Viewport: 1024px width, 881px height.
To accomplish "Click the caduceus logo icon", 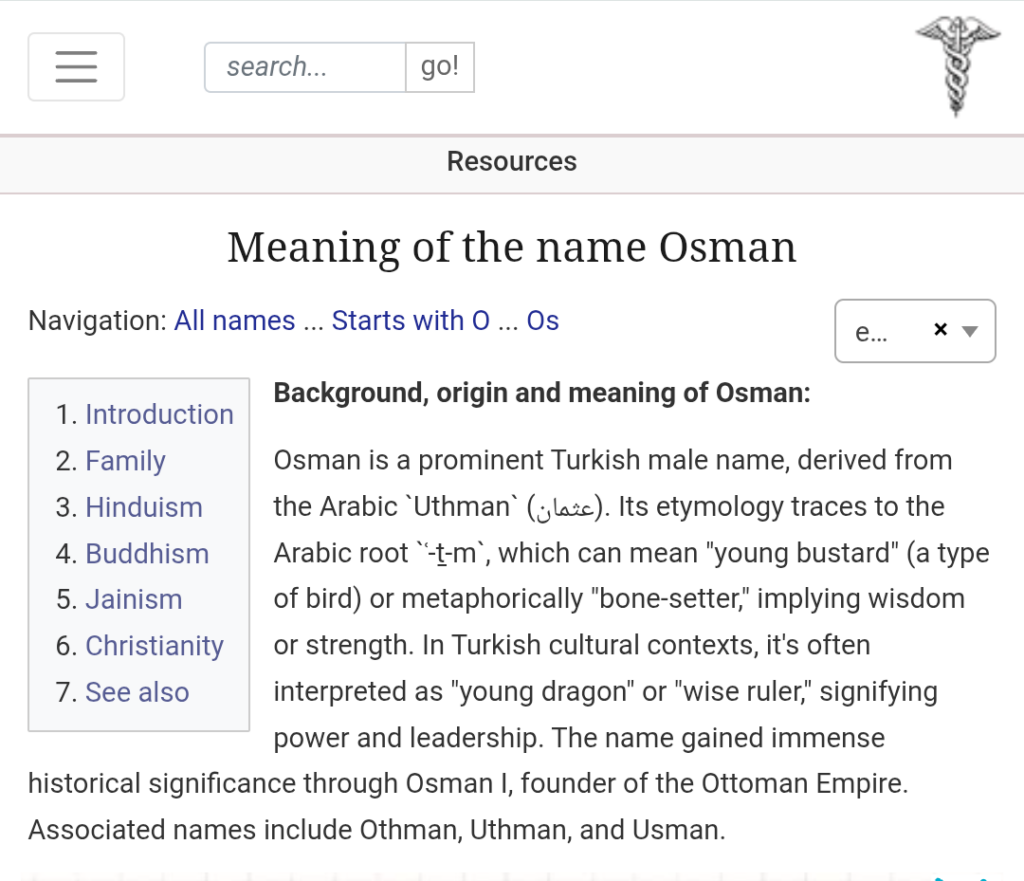I will click(957, 67).
